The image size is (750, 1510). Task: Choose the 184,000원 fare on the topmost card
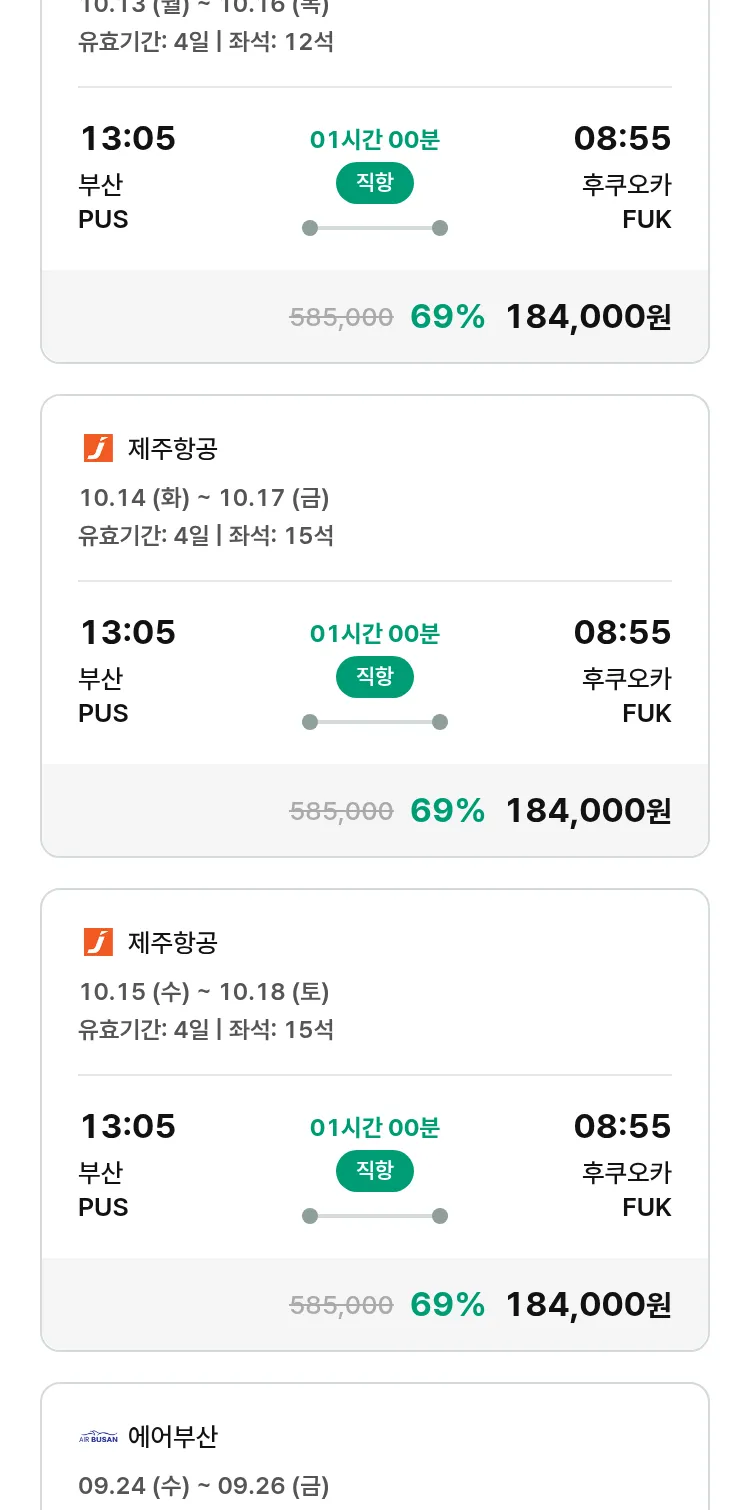pos(588,316)
